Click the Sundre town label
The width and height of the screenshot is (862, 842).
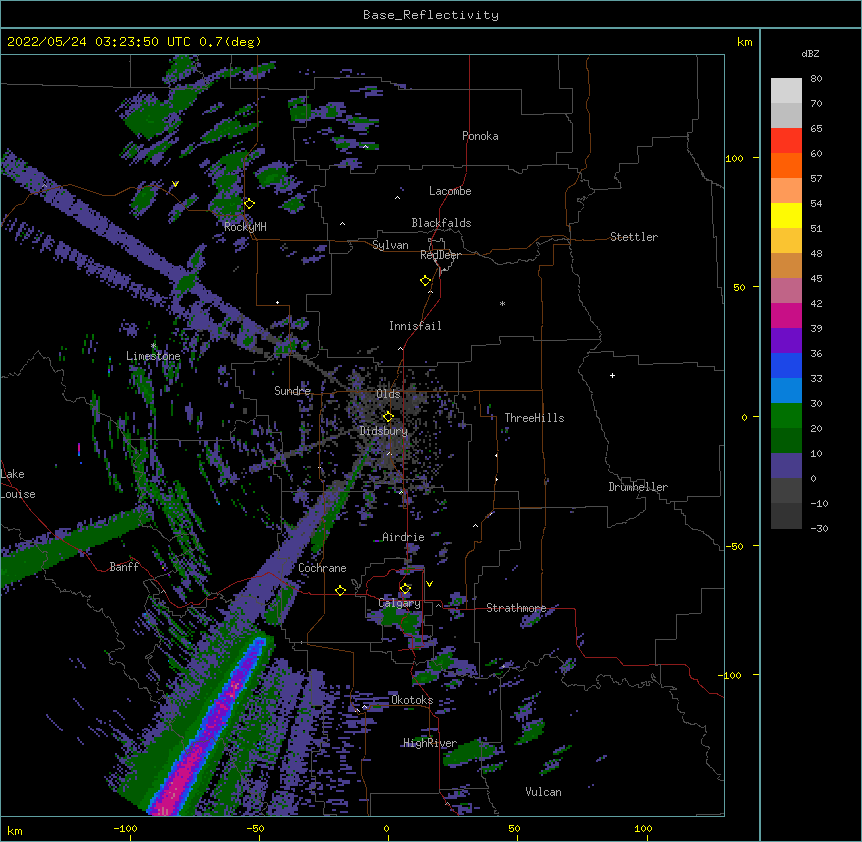(292, 391)
